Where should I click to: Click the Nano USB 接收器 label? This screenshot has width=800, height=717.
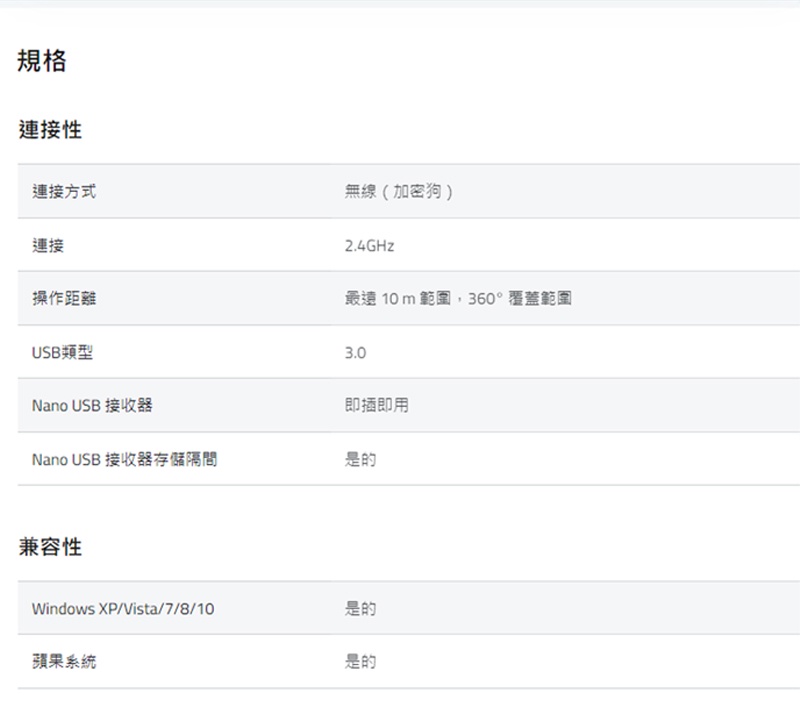click(92, 406)
